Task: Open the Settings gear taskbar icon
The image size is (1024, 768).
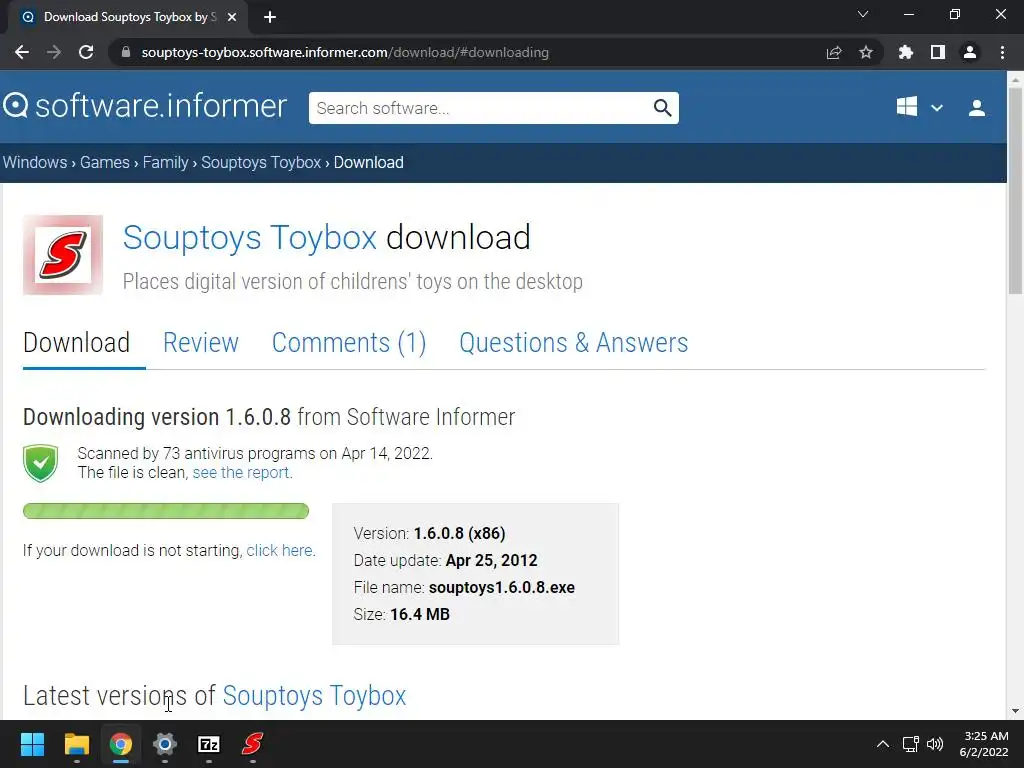Action: pos(165,744)
